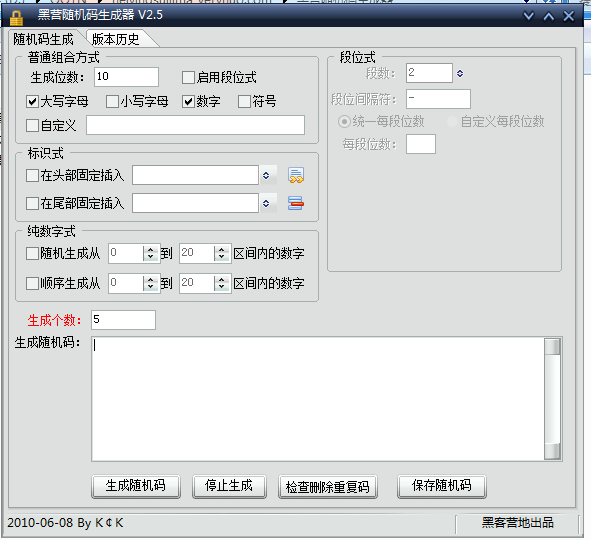Viewport: 591px width, 540px height.
Task: Click 停止生成 button
Action: click(x=229, y=486)
